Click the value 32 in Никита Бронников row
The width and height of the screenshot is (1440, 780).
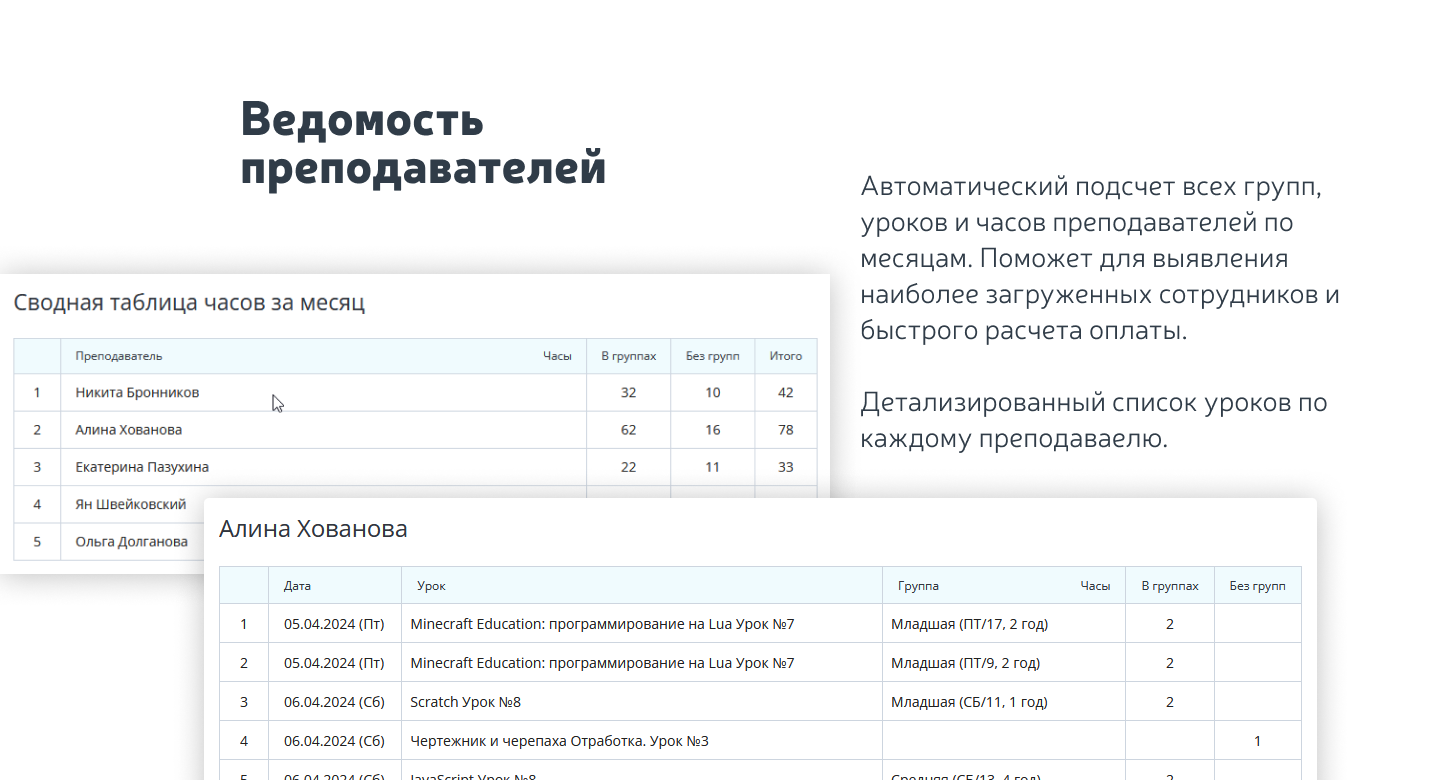pos(629,393)
